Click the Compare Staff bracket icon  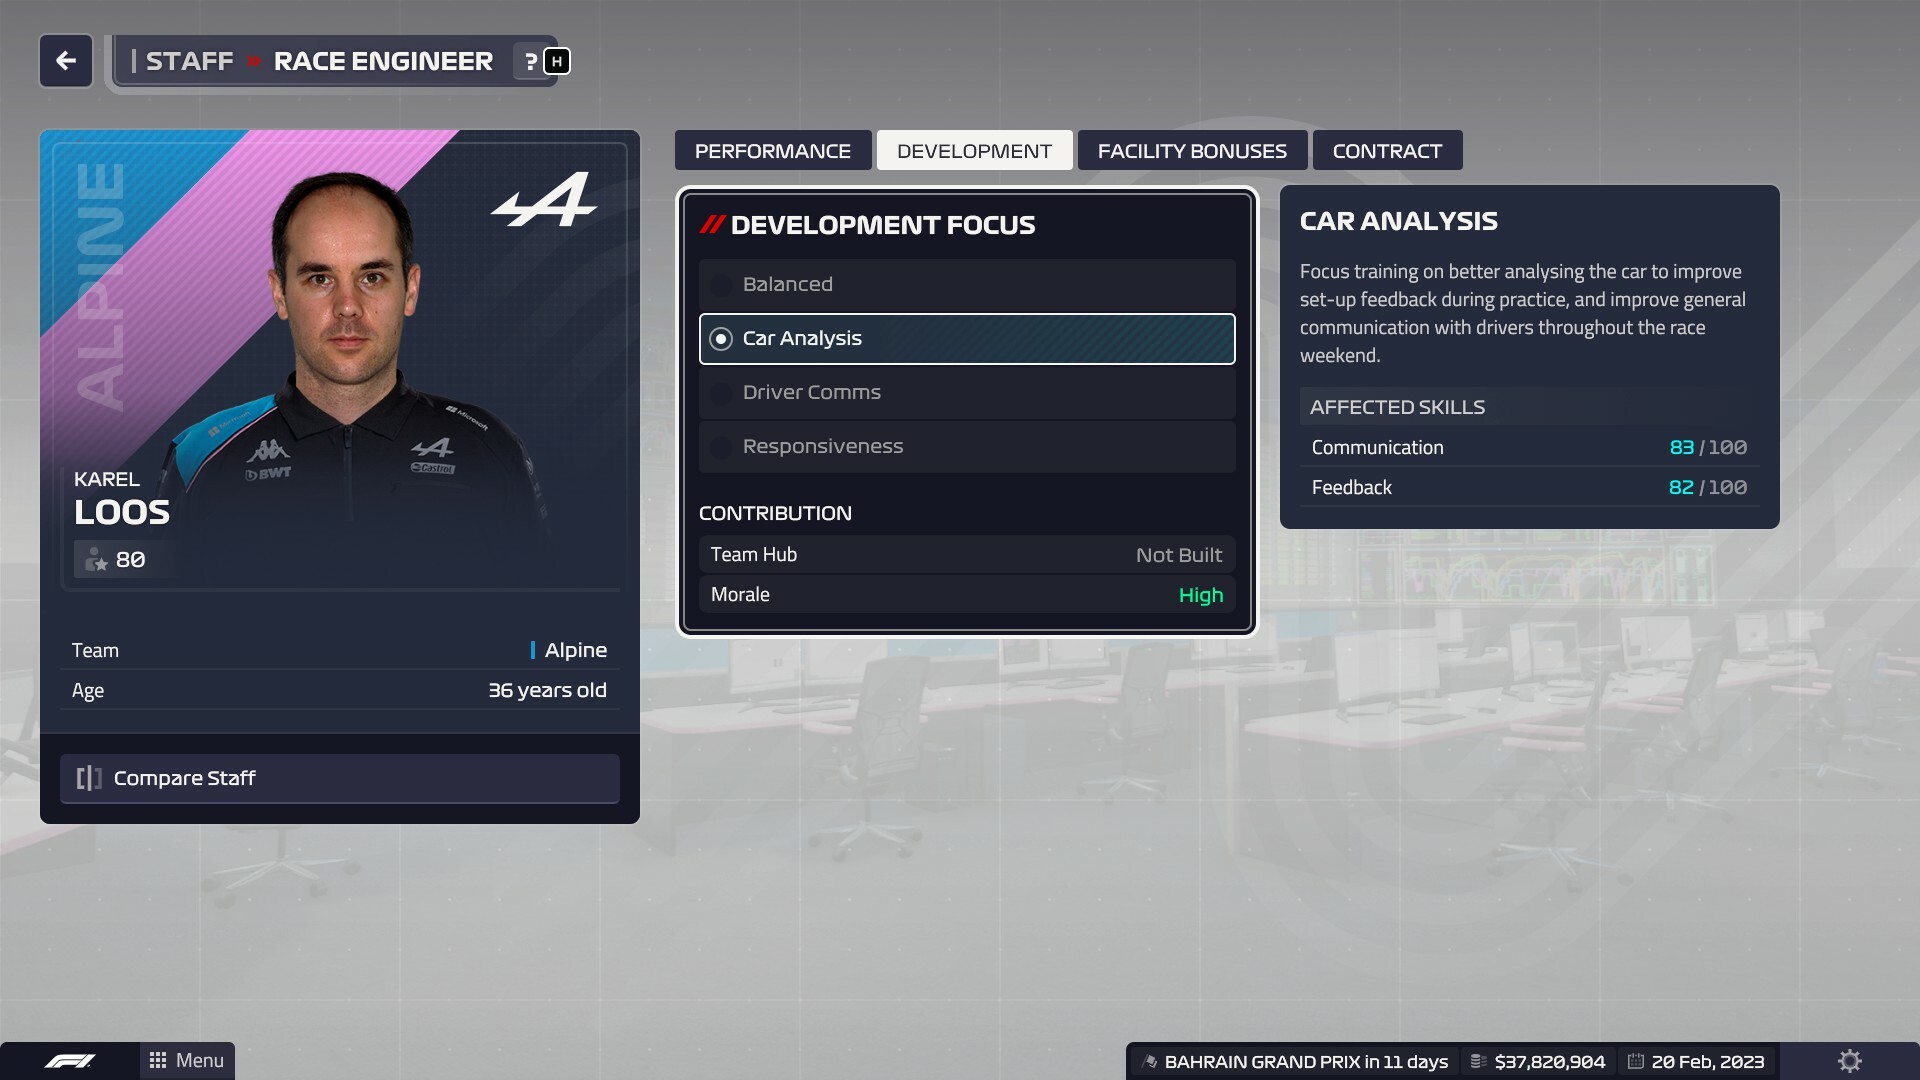pos(89,778)
